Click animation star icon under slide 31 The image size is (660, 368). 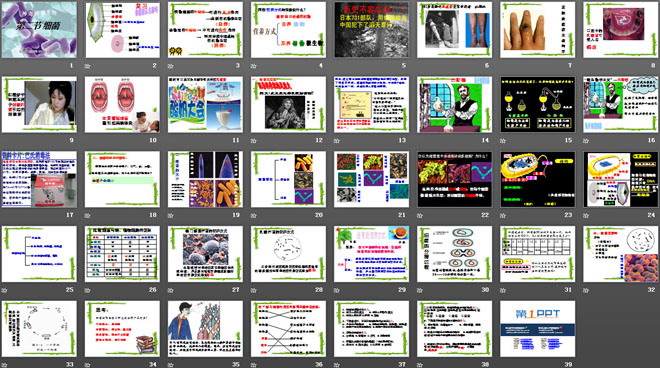click(503, 291)
